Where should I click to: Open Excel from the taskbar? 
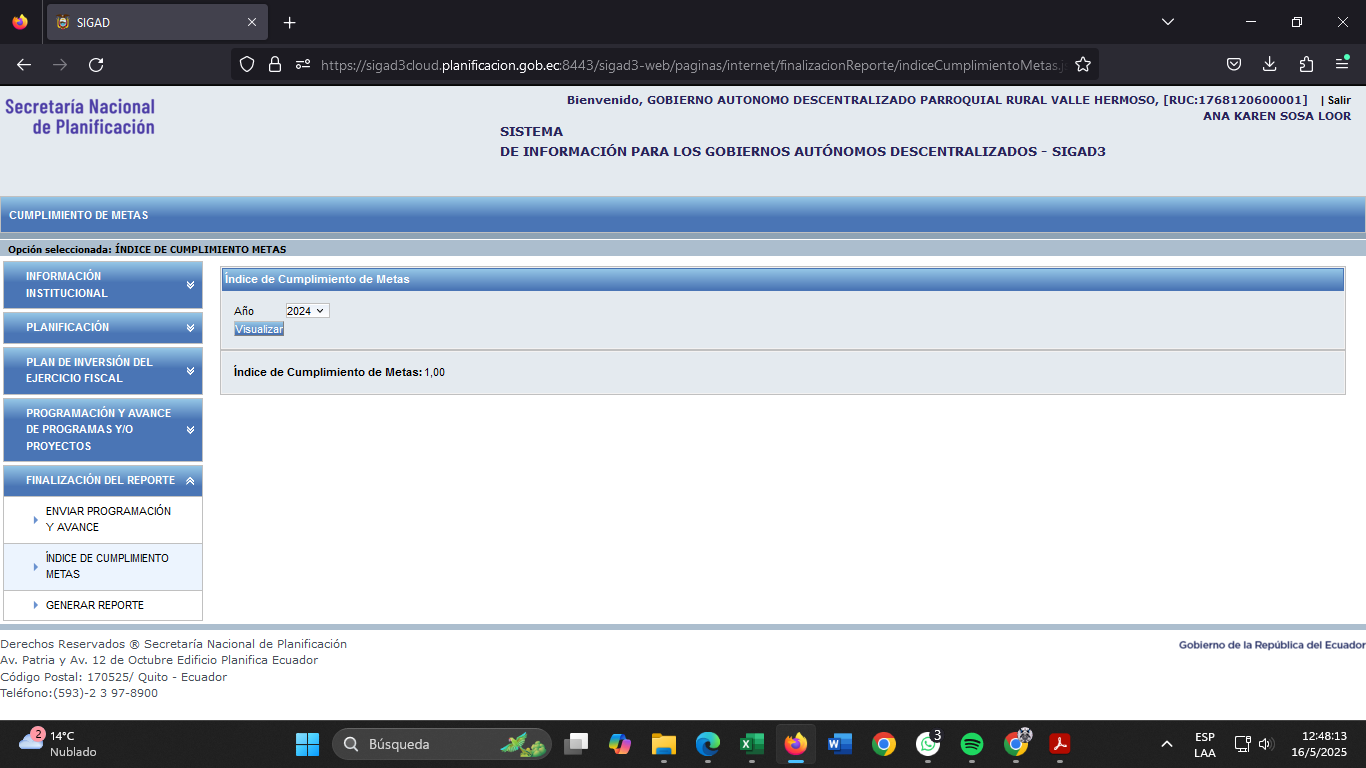[752, 744]
